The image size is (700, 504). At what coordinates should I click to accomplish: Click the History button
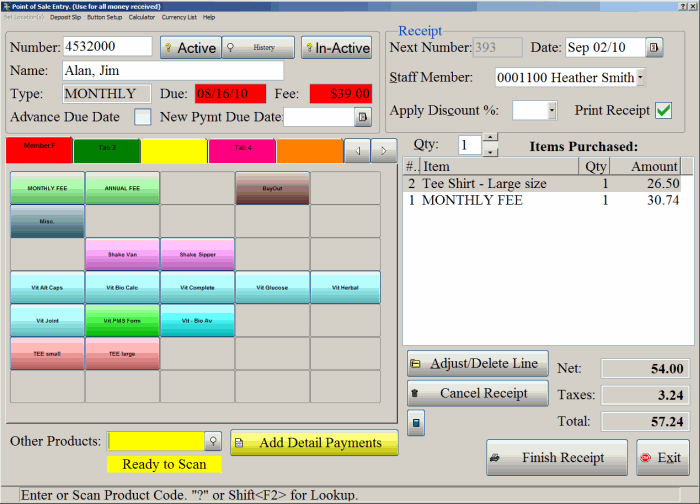[258, 48]
